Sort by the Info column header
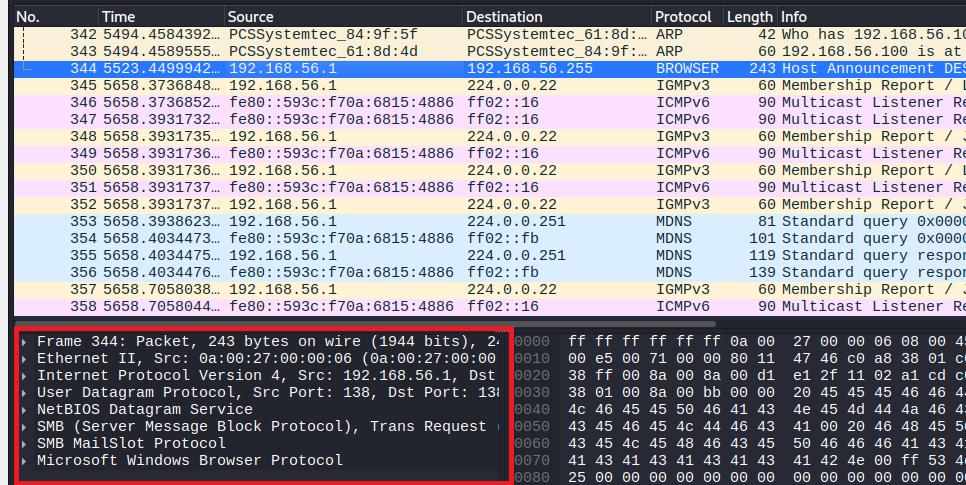The image size is (966, 485). pyautogui.click(x=872, y=17)
